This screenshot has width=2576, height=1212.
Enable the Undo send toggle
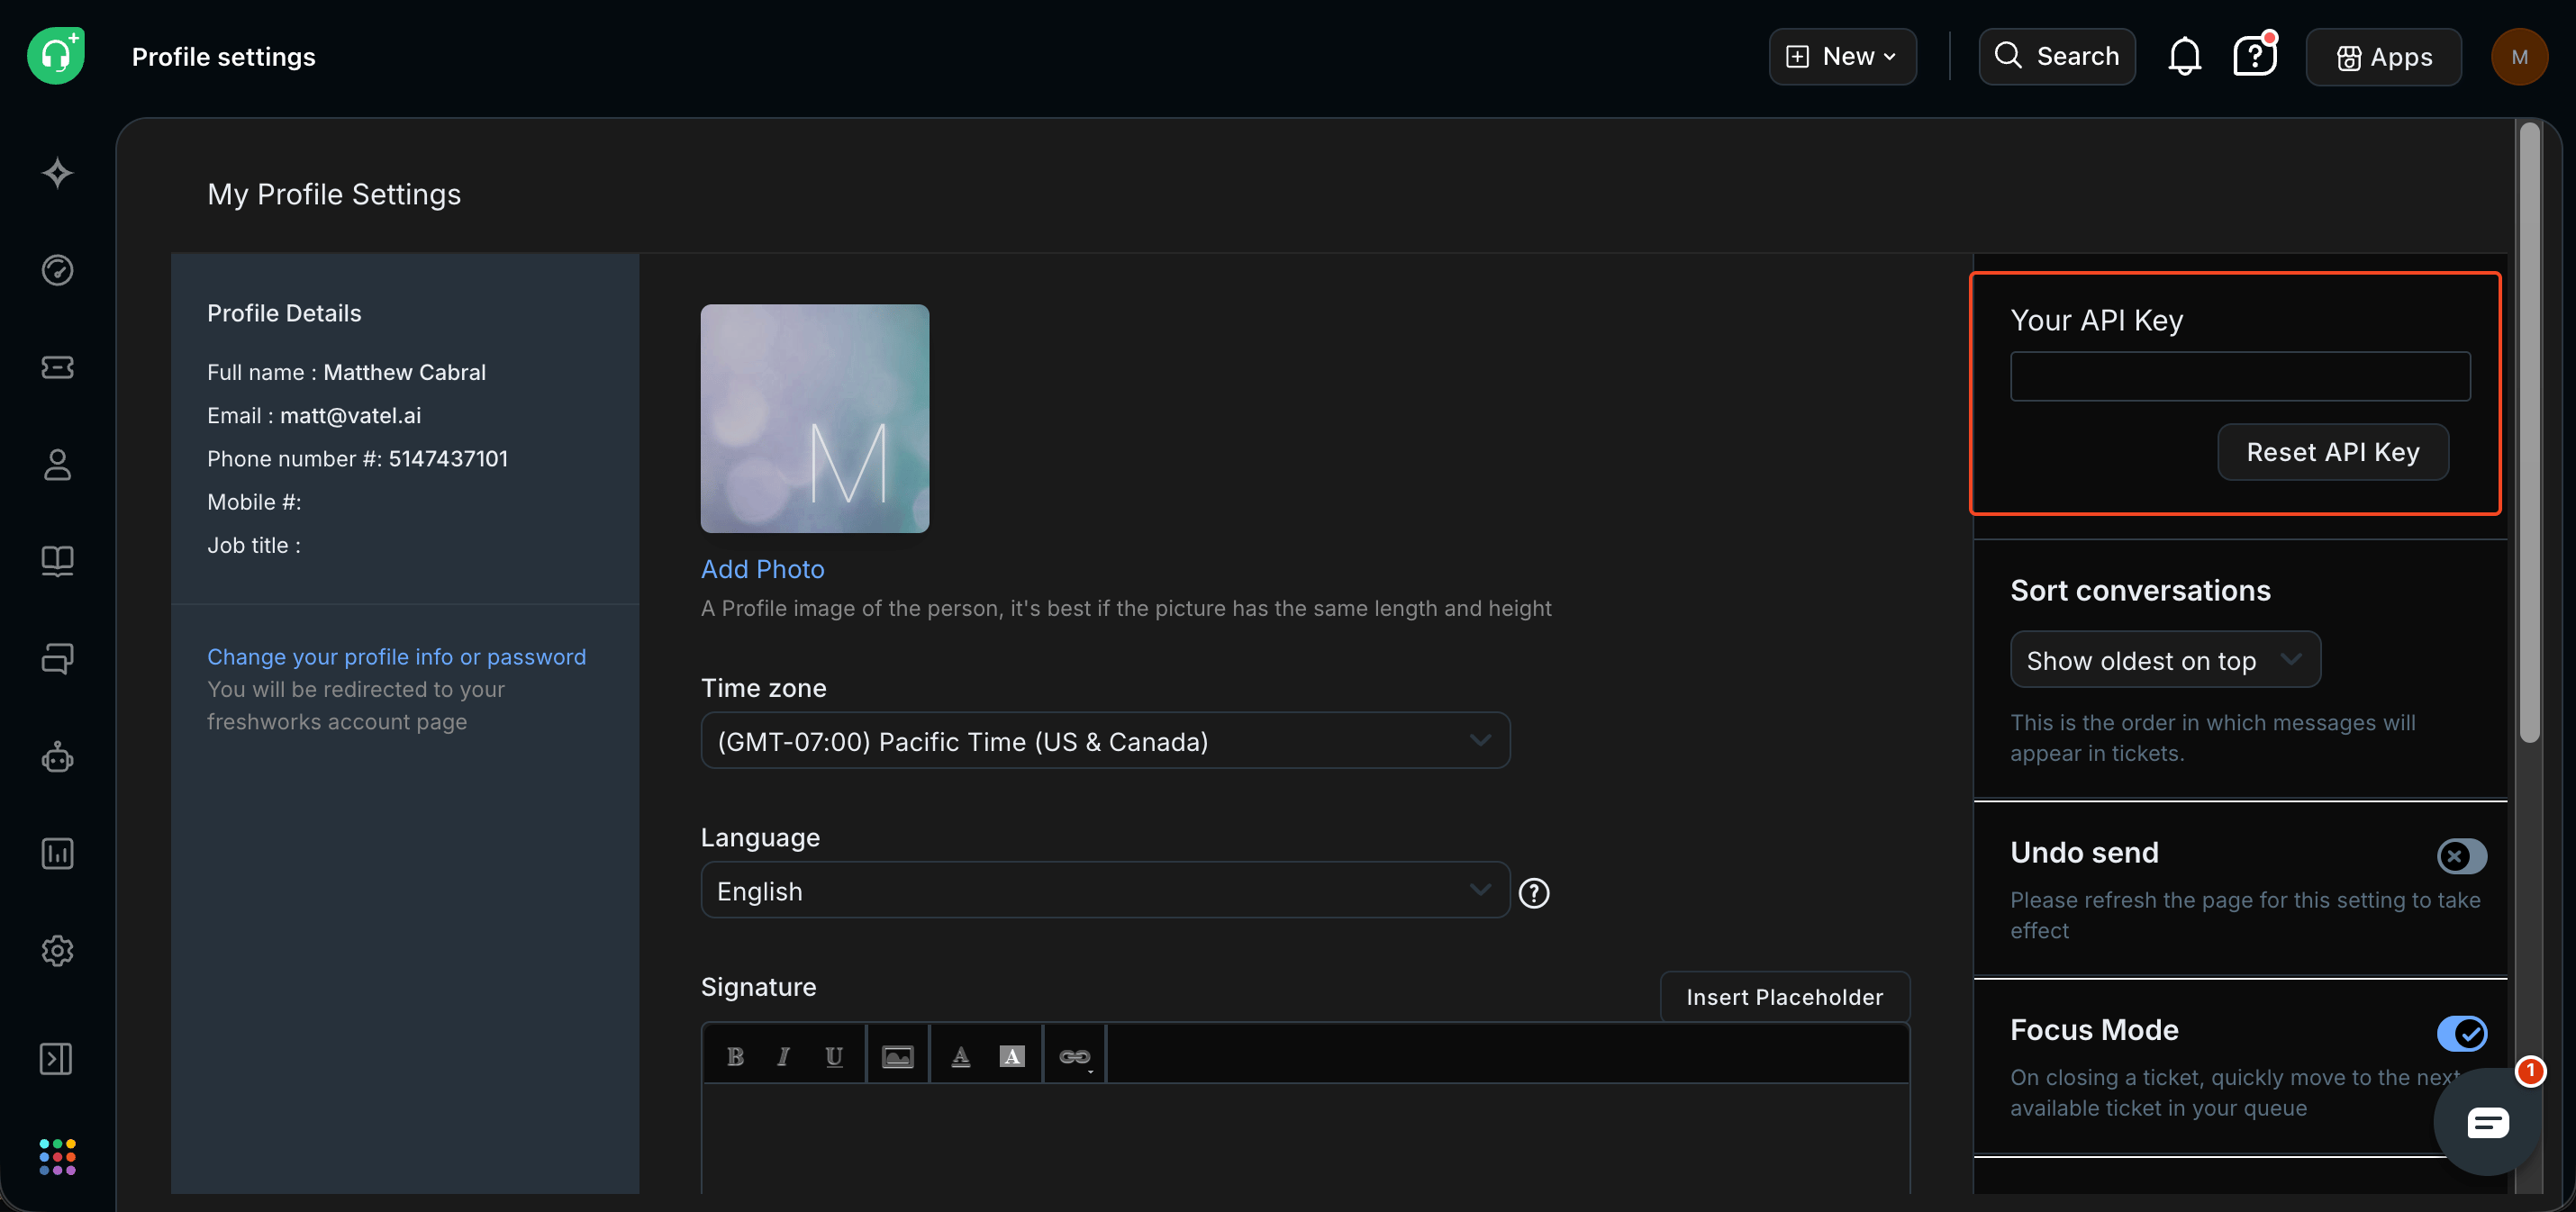coord(2461,856)
